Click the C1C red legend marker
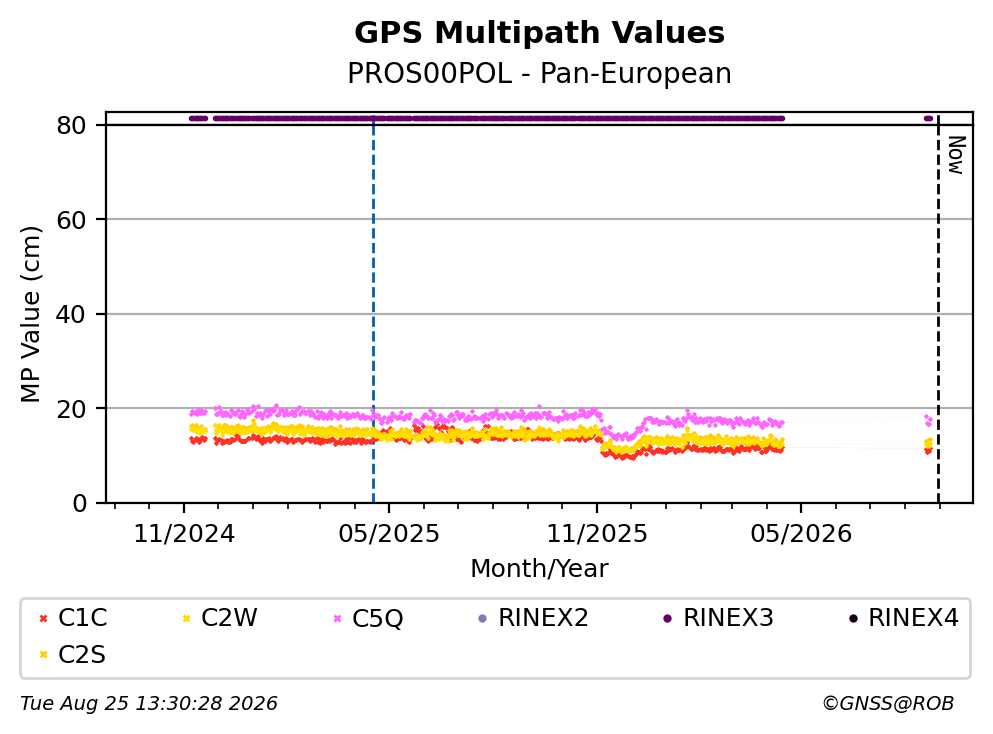The height and width of the screenshot is (734, 993). point(43,619)
